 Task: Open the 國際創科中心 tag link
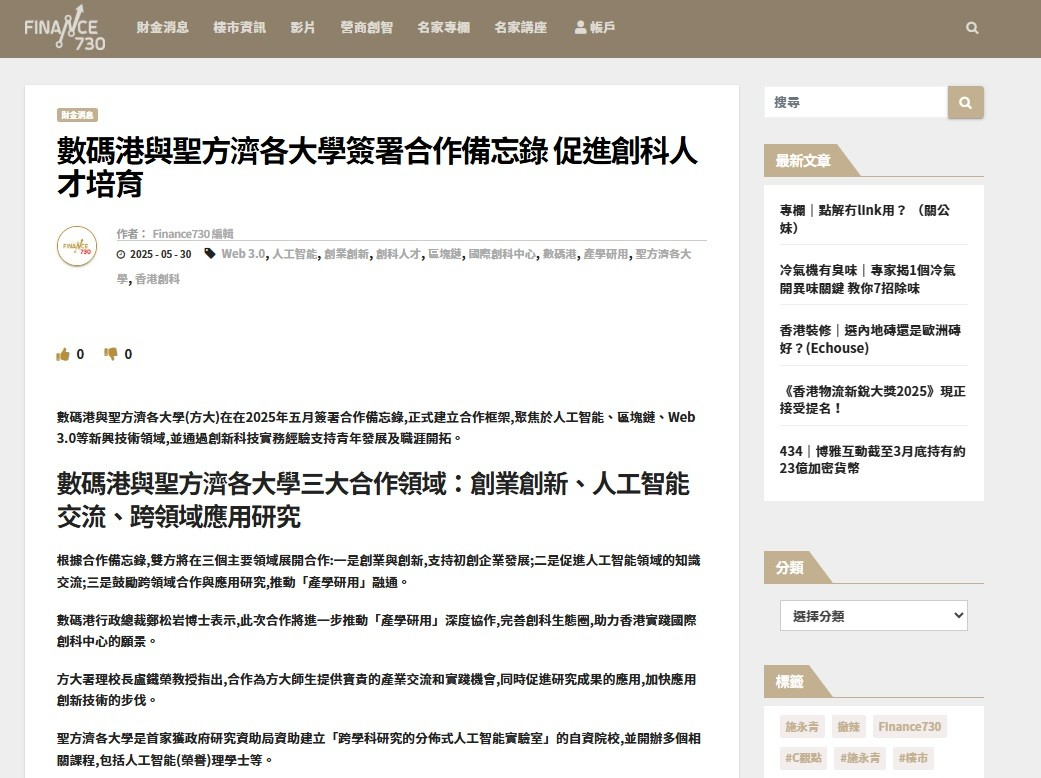pos(502,254)
